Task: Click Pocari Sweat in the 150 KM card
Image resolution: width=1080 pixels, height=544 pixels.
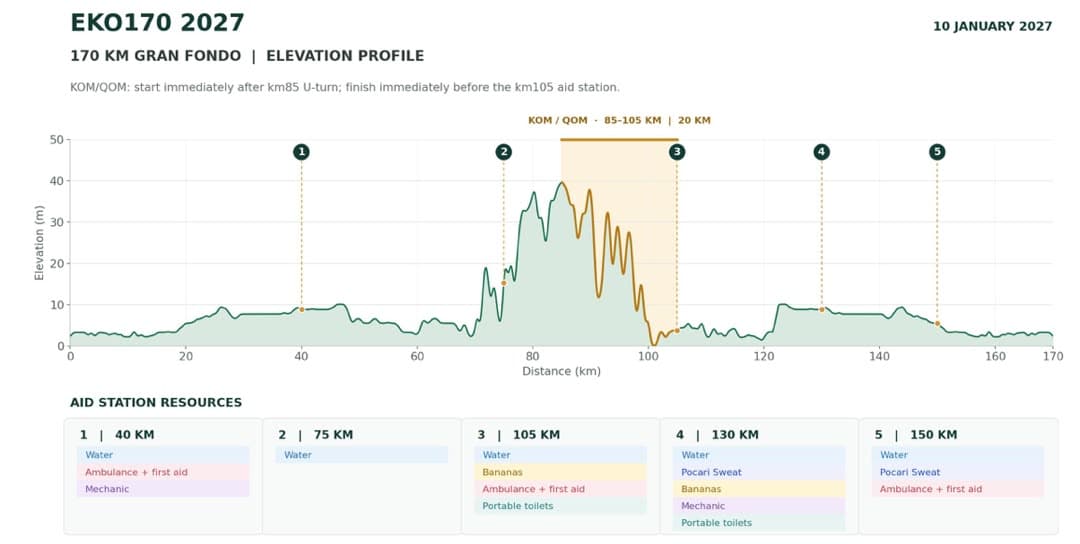Action: (957, 472)
